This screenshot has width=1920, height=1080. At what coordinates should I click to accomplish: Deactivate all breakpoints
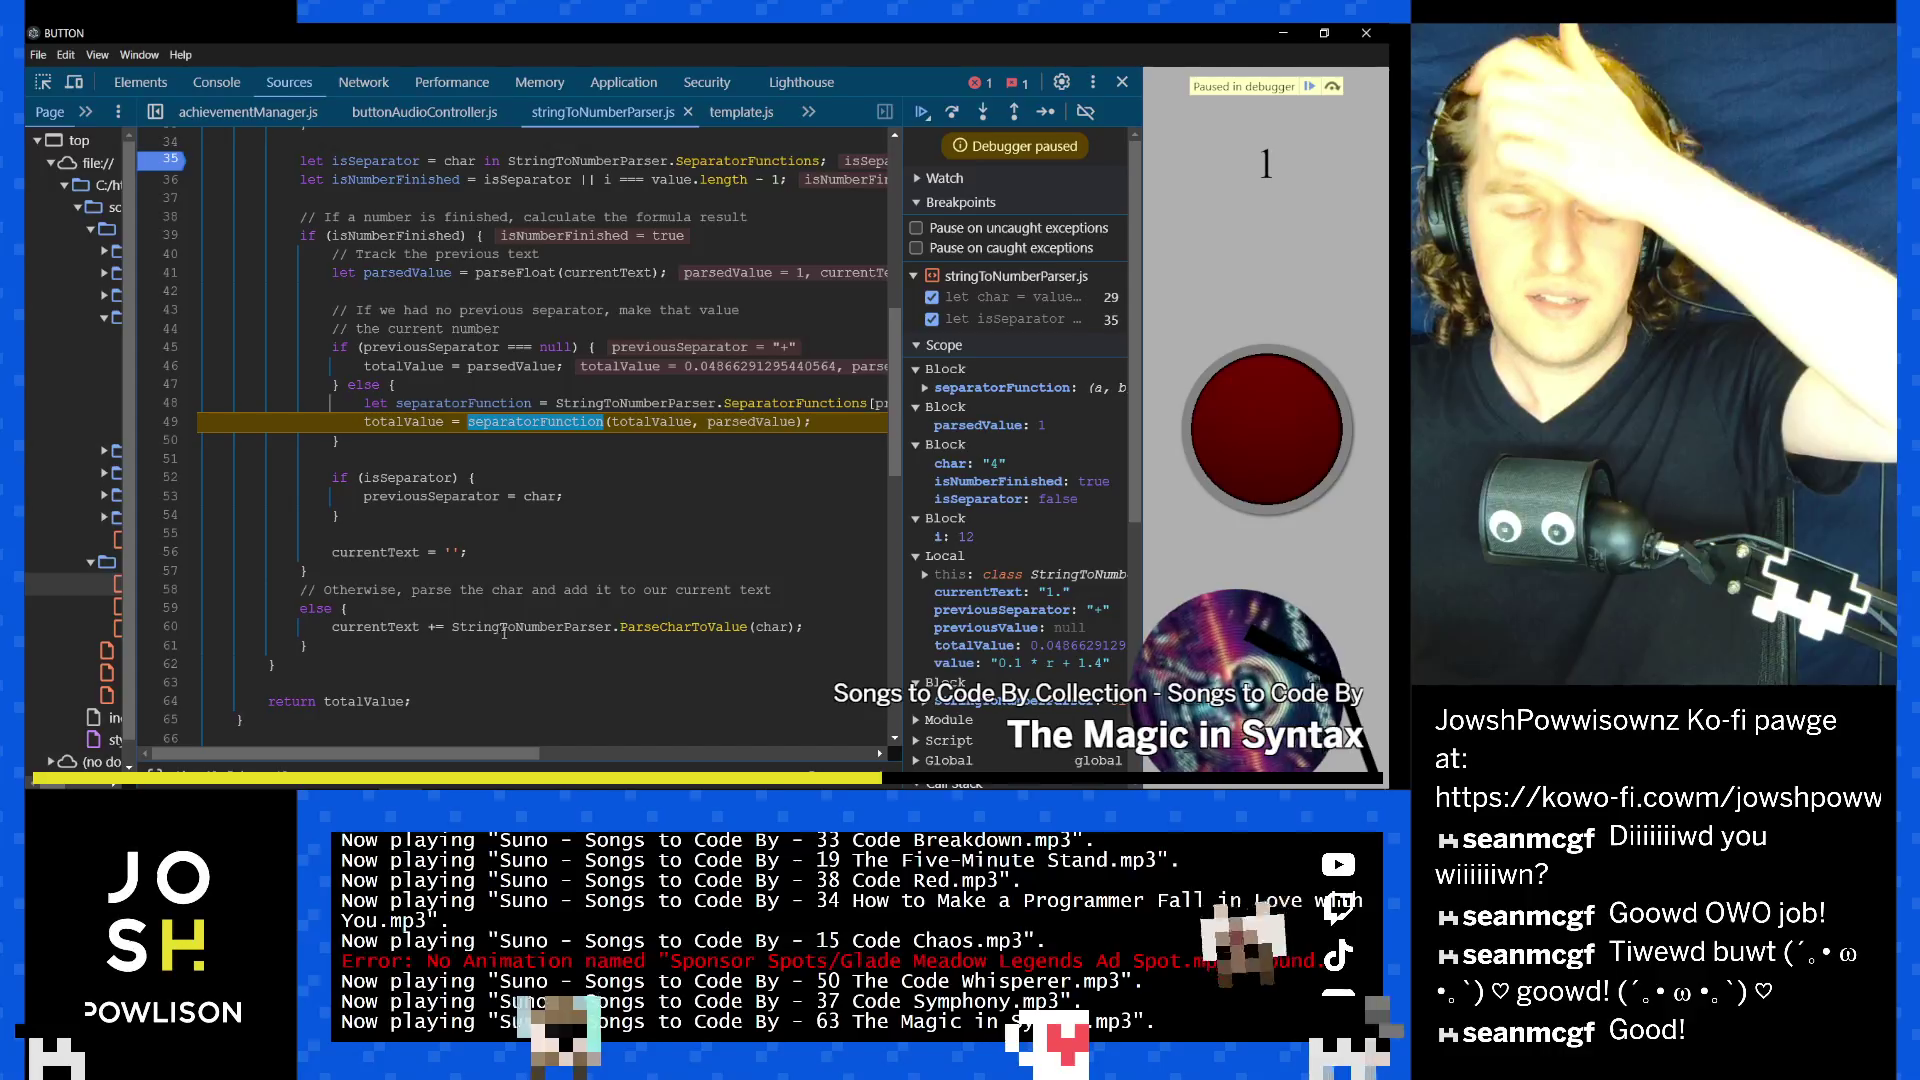pos(1087,112)
